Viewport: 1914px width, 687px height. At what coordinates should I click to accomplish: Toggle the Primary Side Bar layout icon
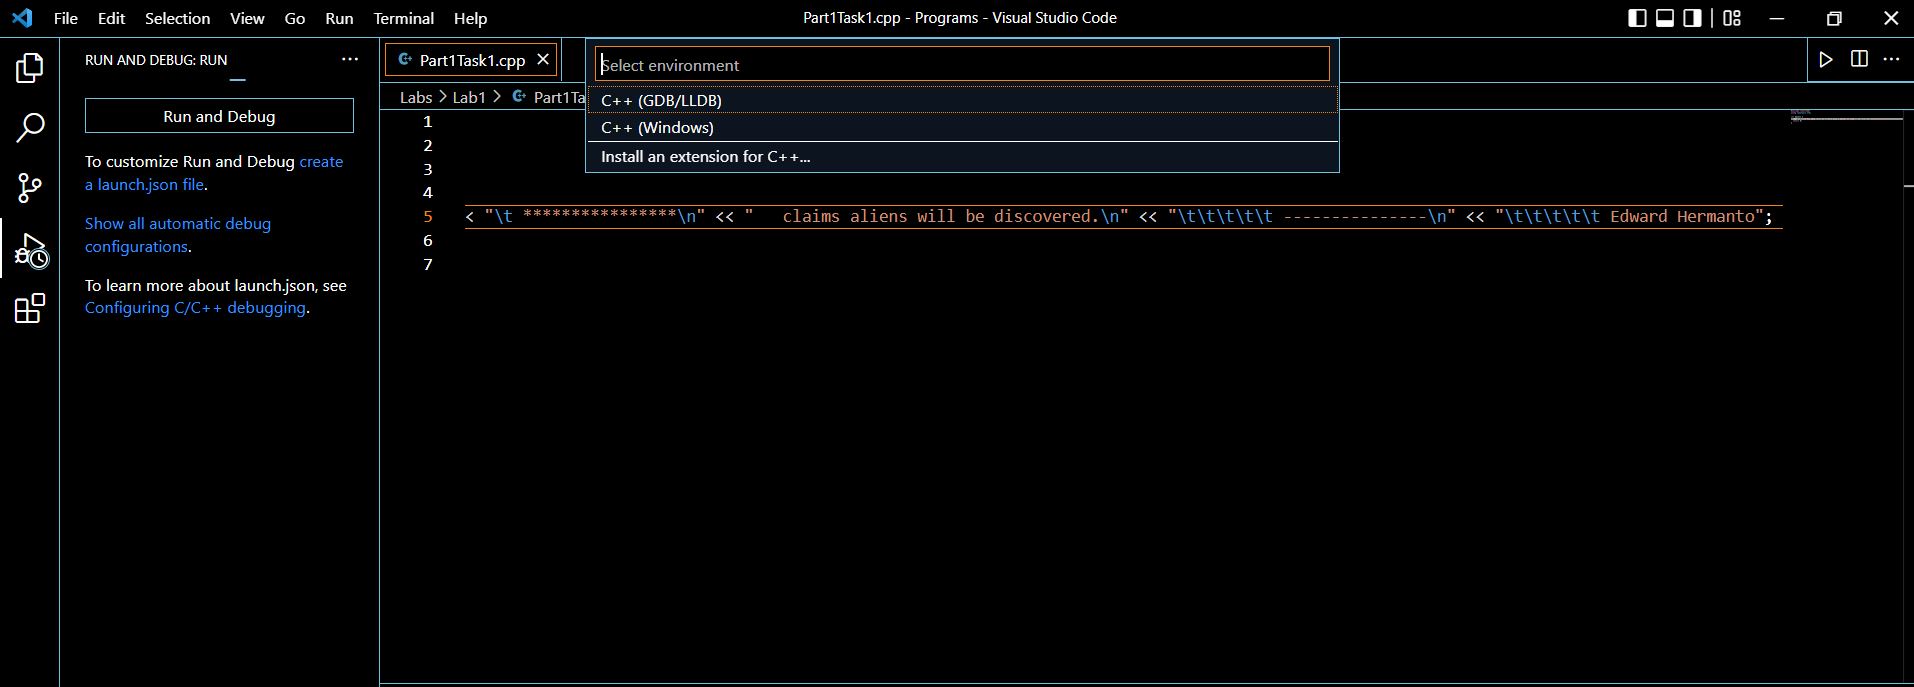(1637, 18)
